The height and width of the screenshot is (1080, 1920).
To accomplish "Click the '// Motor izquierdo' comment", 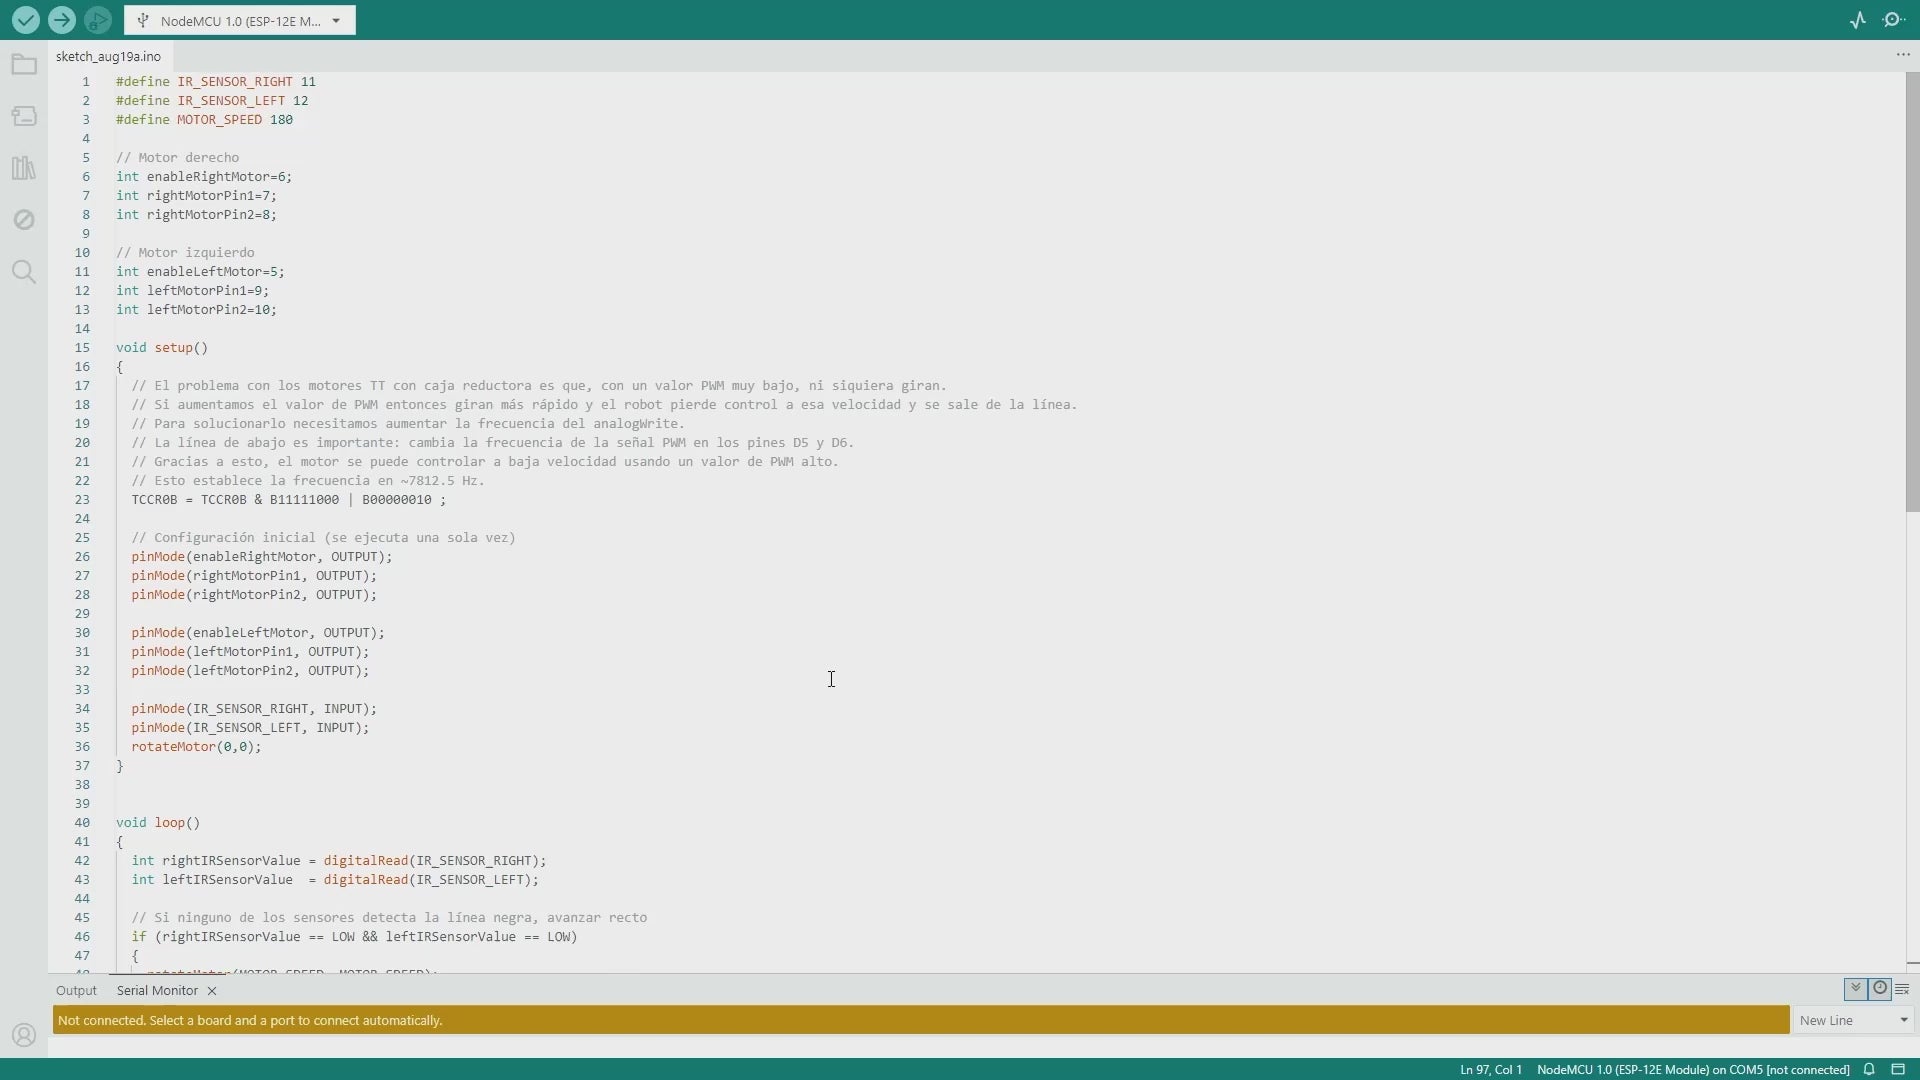I will click(185, 253).
